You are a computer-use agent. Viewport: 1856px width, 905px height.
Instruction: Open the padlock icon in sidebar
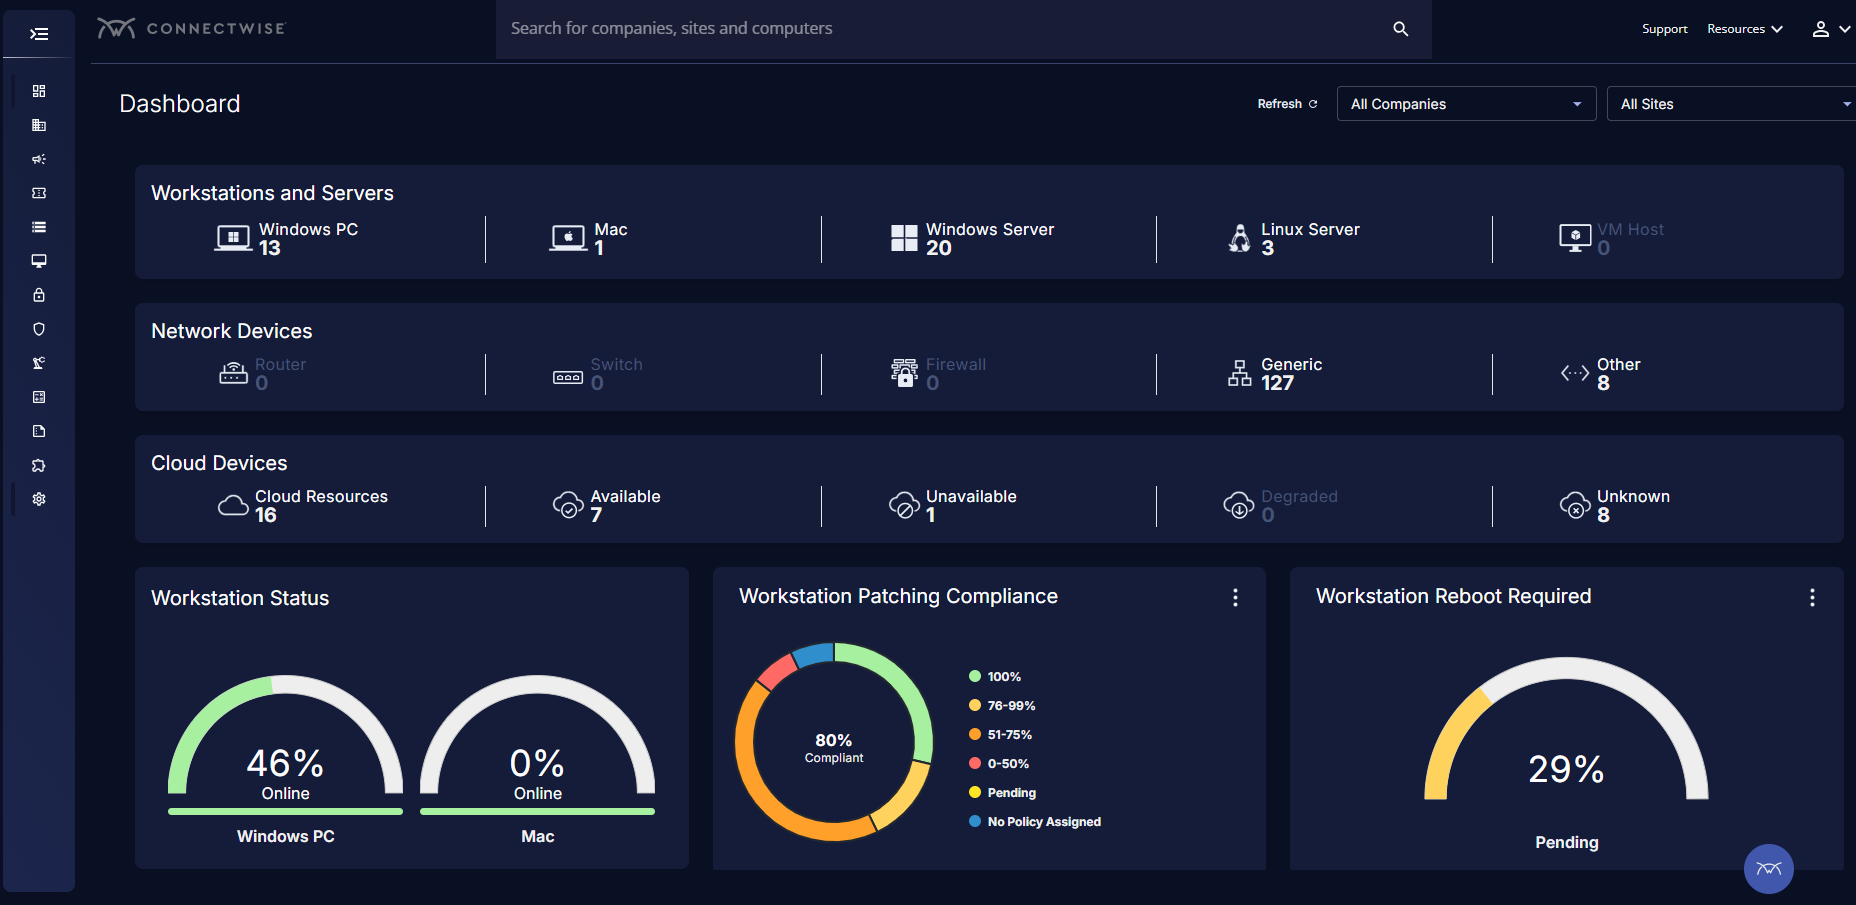[39, 295]
